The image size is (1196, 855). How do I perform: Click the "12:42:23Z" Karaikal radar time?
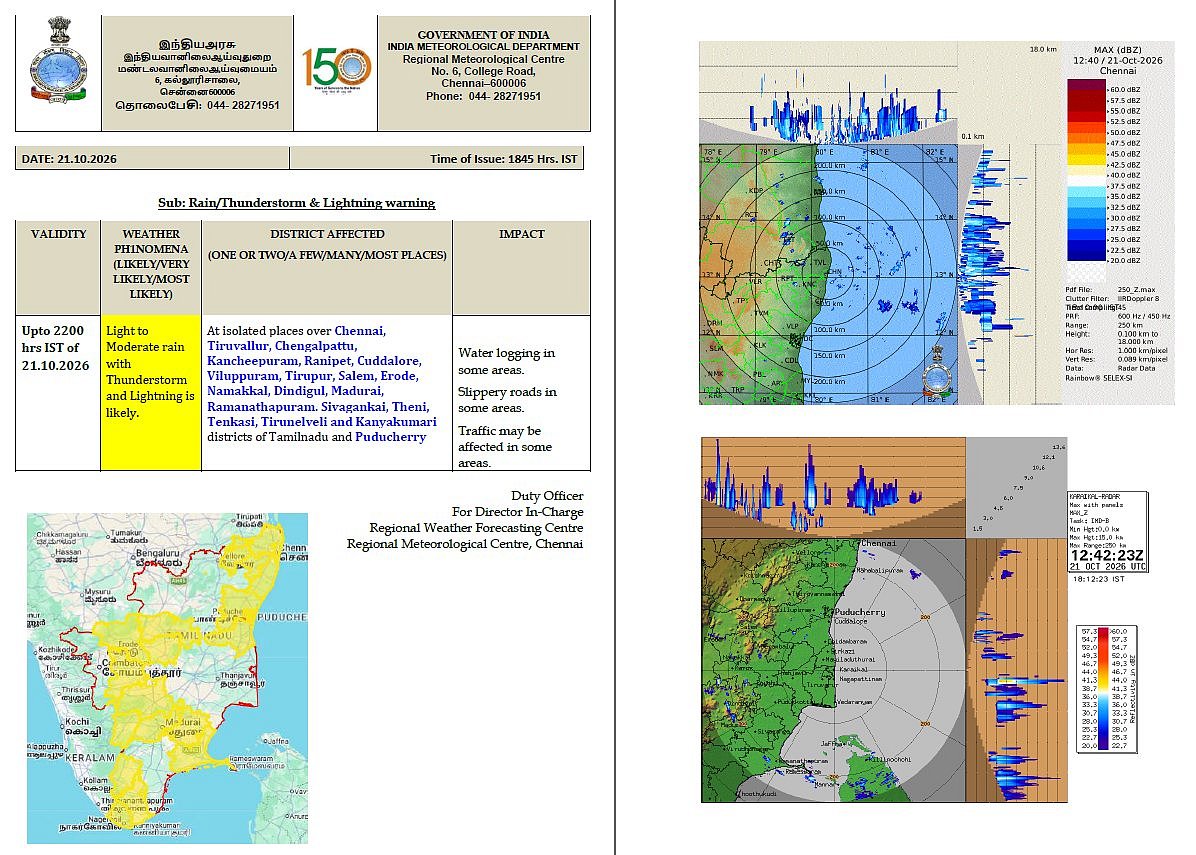point(1107,555)
